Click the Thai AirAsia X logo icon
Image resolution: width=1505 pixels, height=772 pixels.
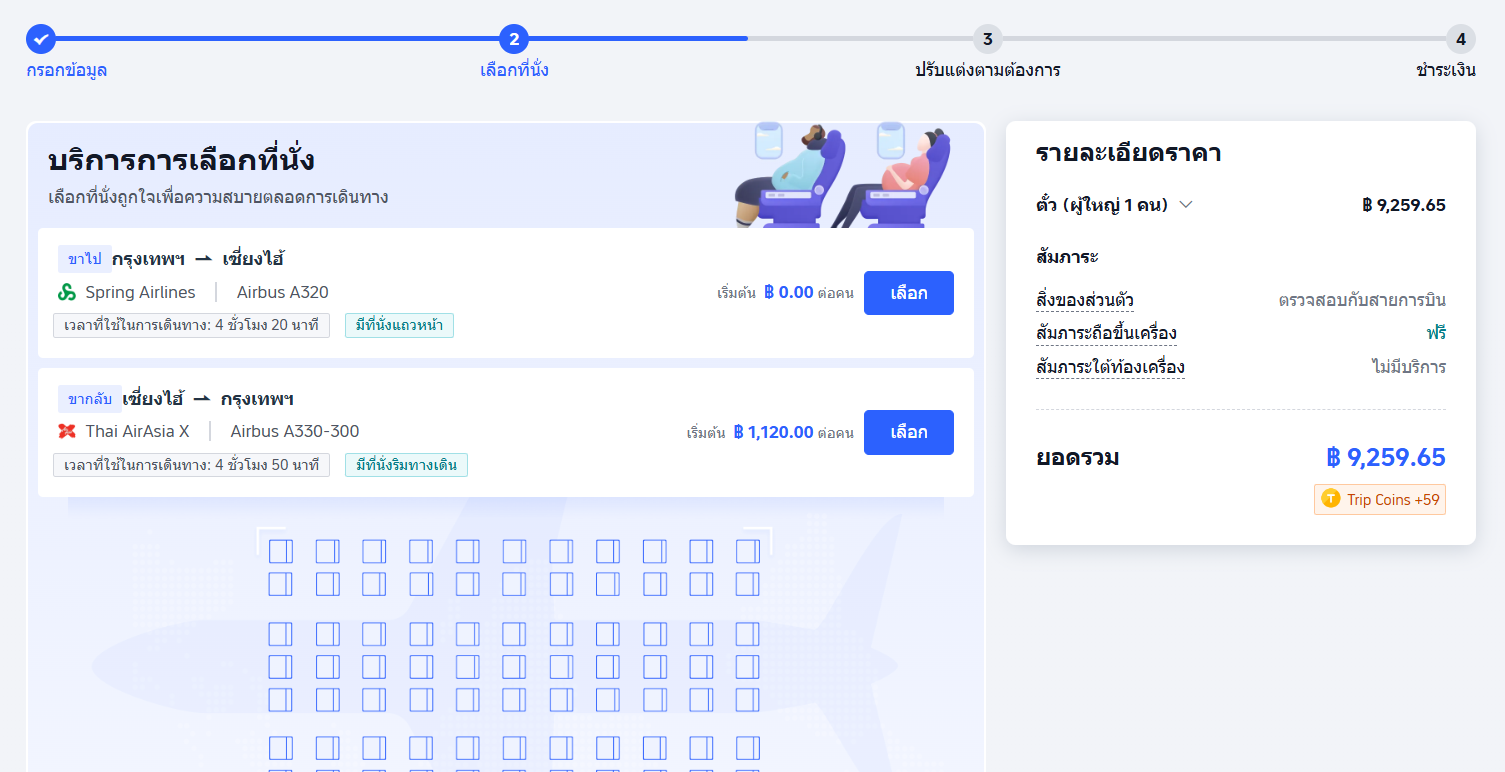point(67,432)
